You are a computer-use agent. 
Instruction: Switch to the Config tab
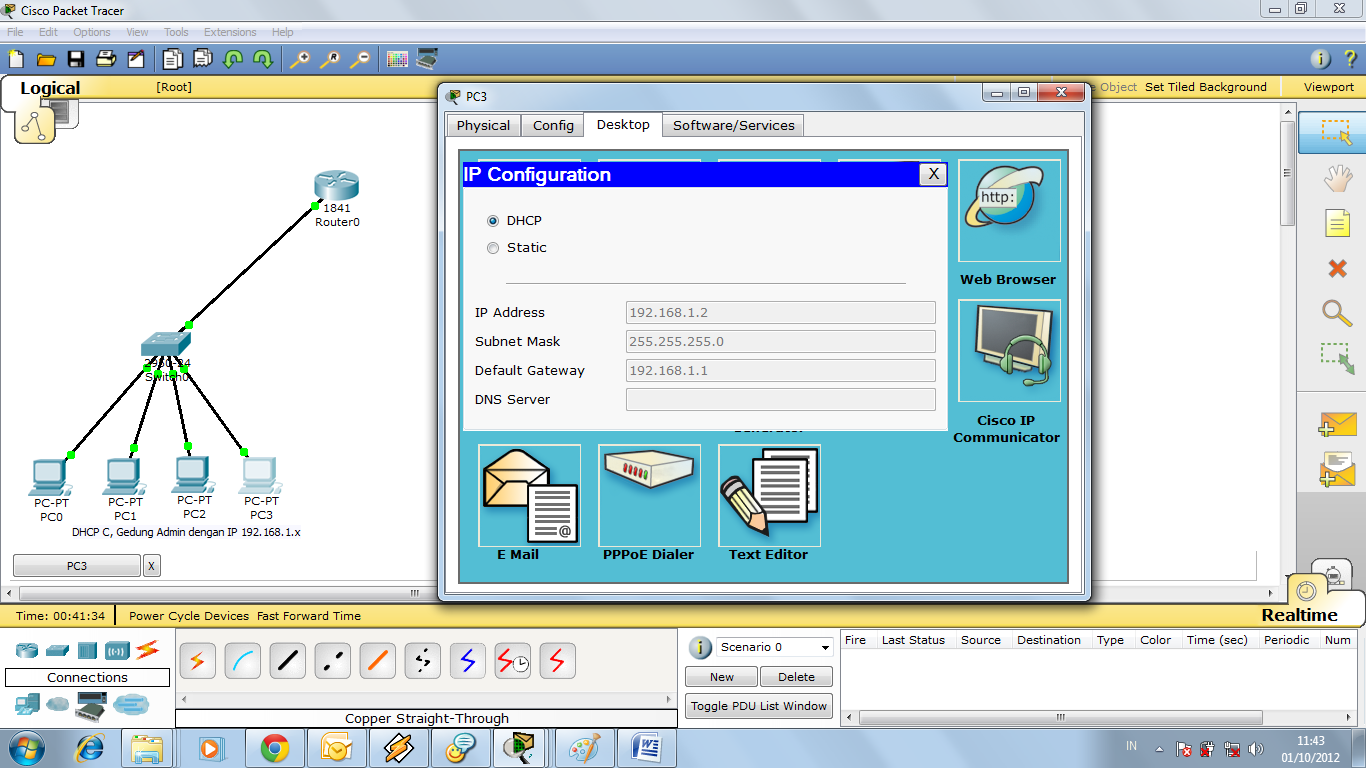click(553, 125)
